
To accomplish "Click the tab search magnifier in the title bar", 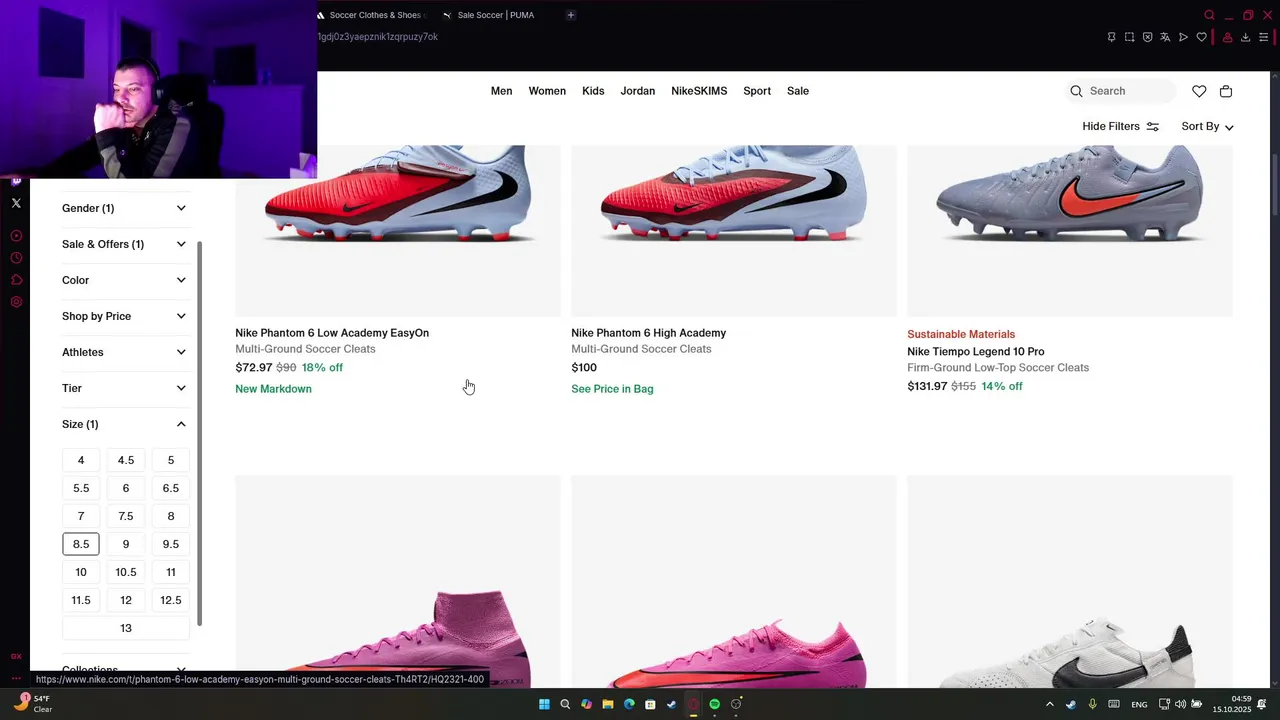I will [1209, 15].
